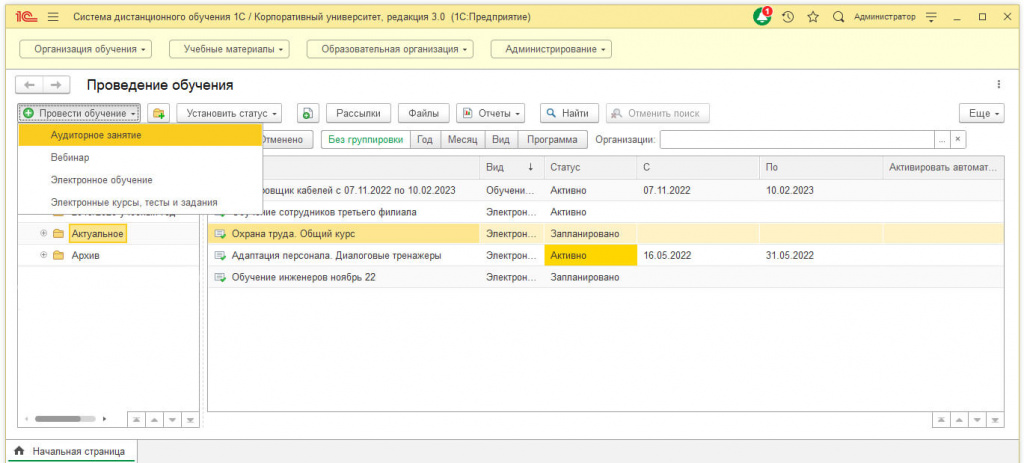Click the Рассылки button
The image size is (1024, 463).
coord(359,114)
